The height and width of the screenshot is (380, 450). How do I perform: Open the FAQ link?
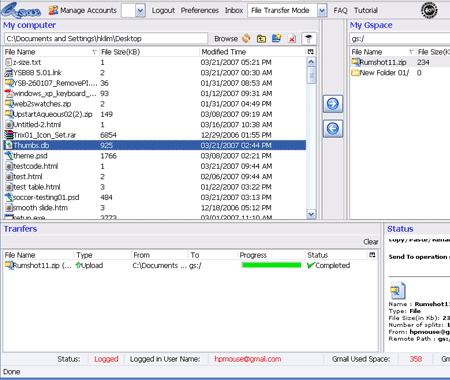click(340, 10)
